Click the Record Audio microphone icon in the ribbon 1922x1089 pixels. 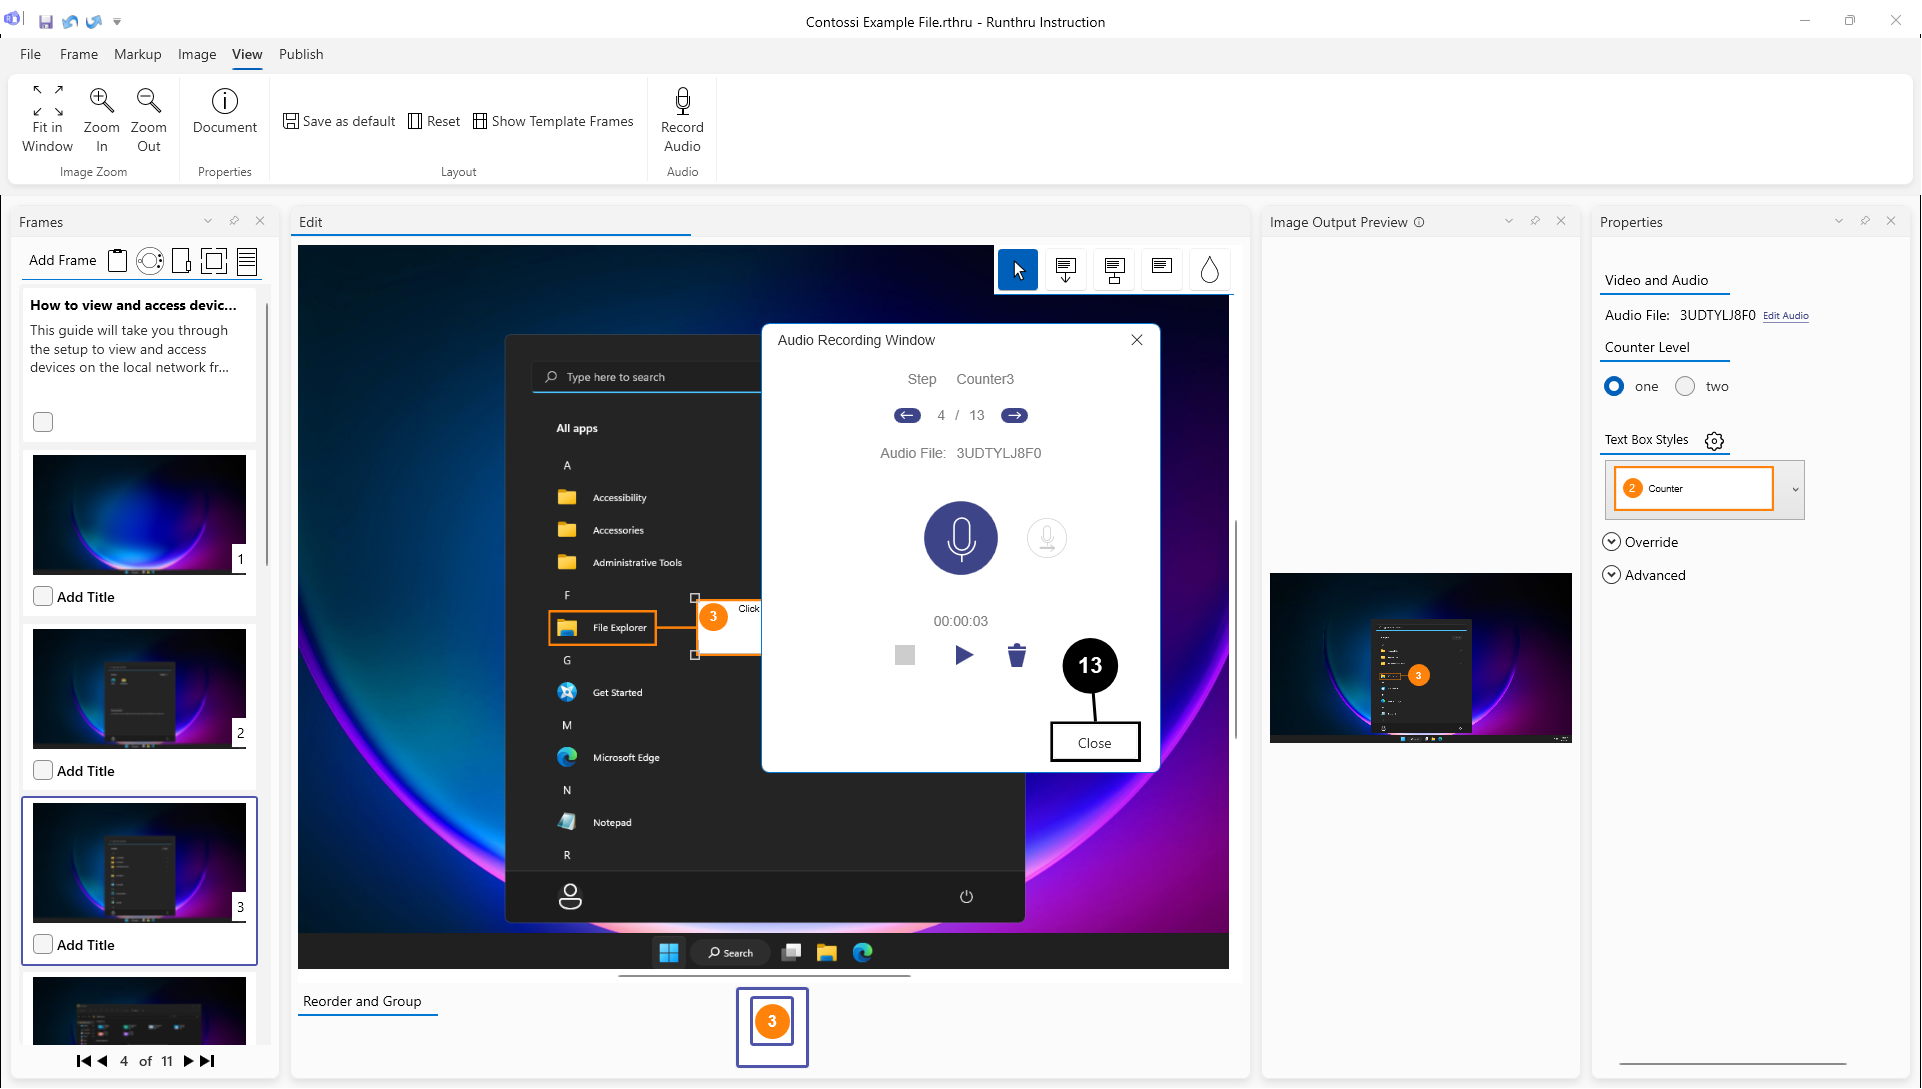tap(682, 100)
